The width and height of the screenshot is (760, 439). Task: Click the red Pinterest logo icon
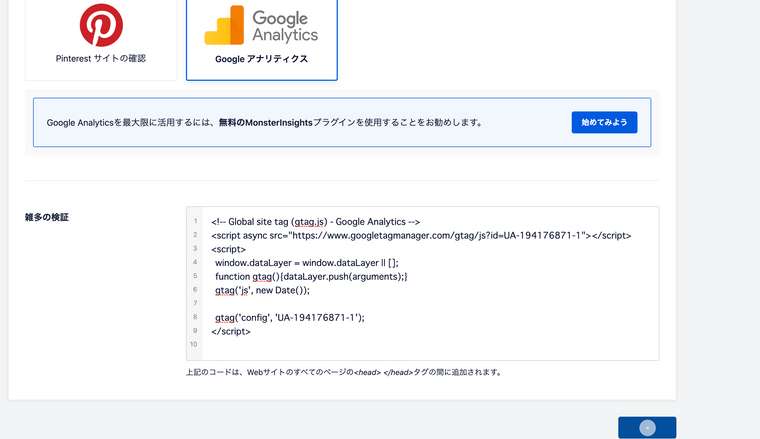click(x=101, y=25)
